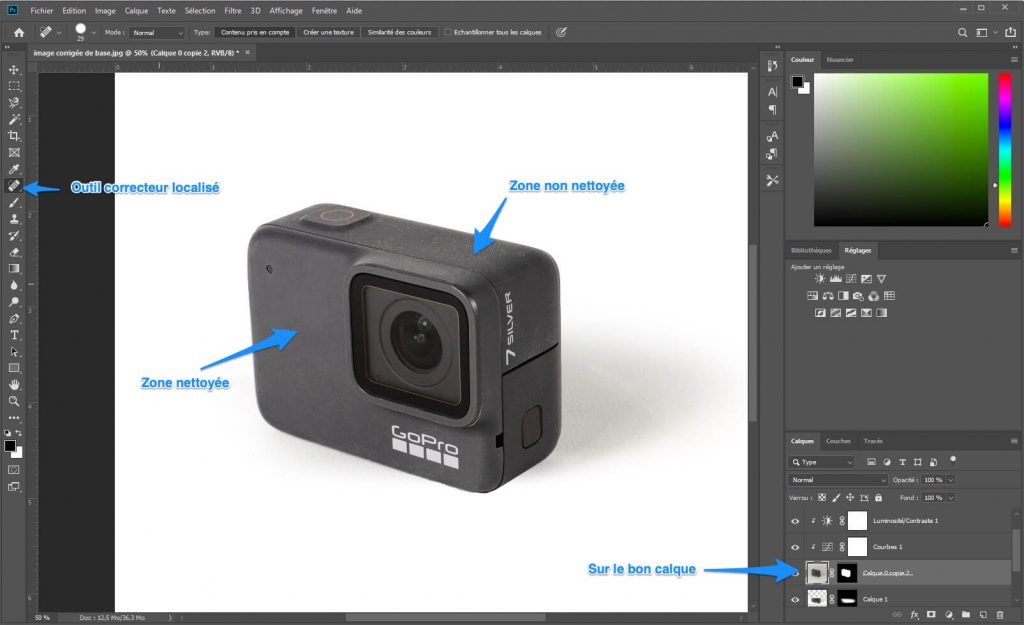Add a Levels adjustment from Réglages
The image size is (1024, 625).
(x=835, y=279)
